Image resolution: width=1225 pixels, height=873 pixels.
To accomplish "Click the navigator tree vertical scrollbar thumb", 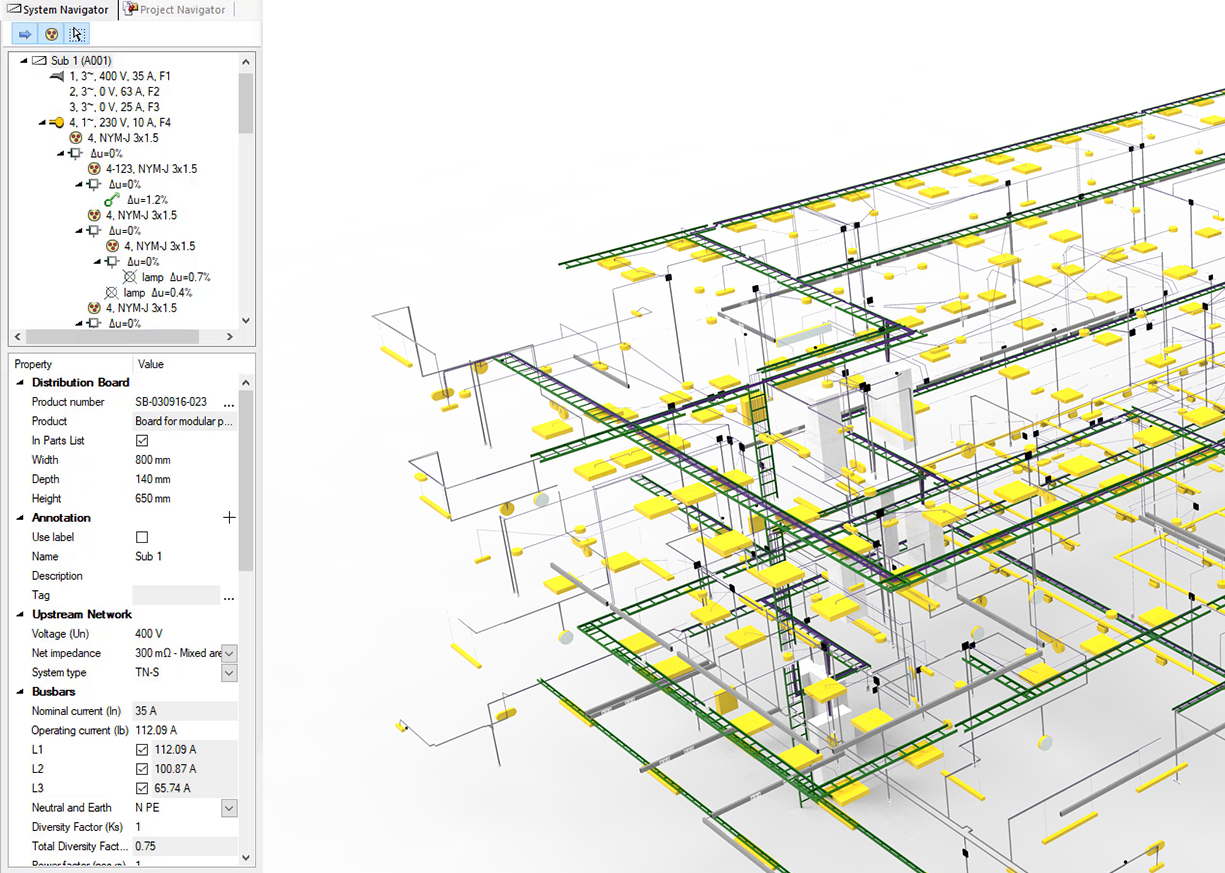I will point(246,102).
